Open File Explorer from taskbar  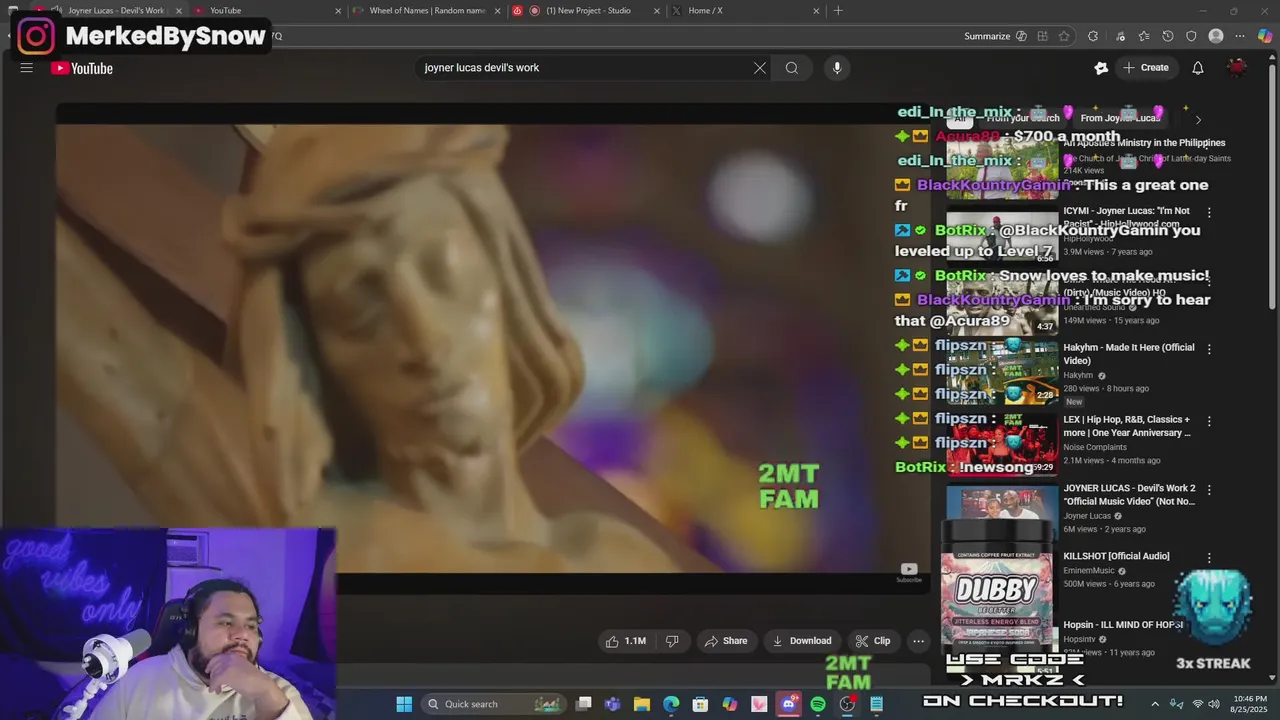[x=642, y=704]
